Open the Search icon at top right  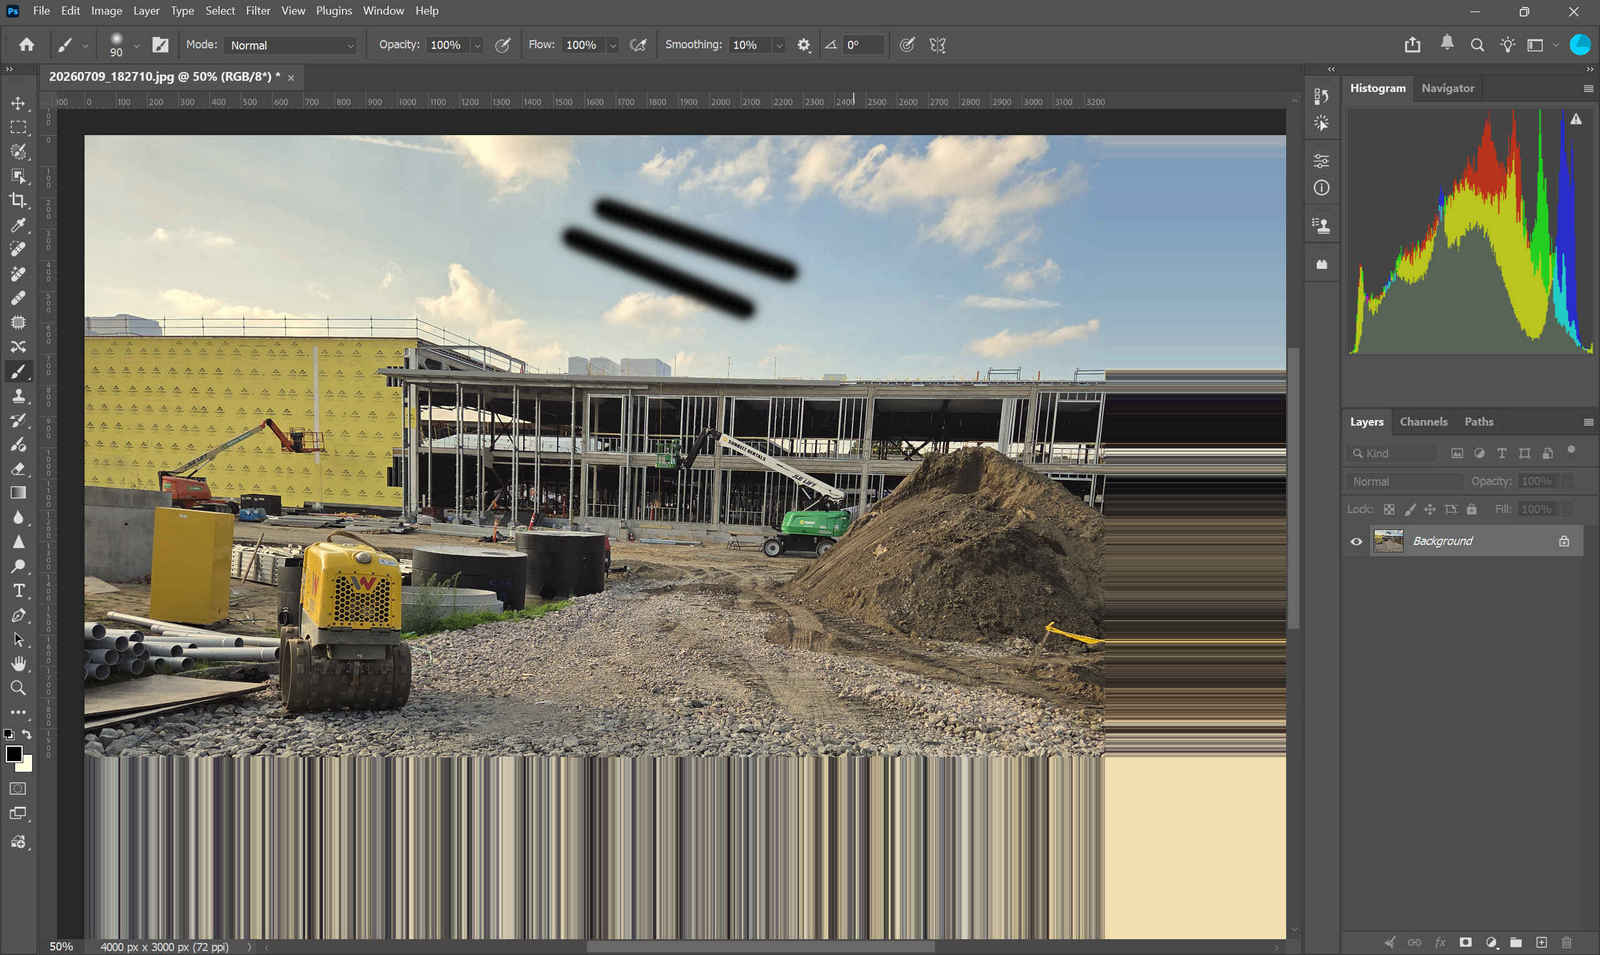(x=1477, y=45)
